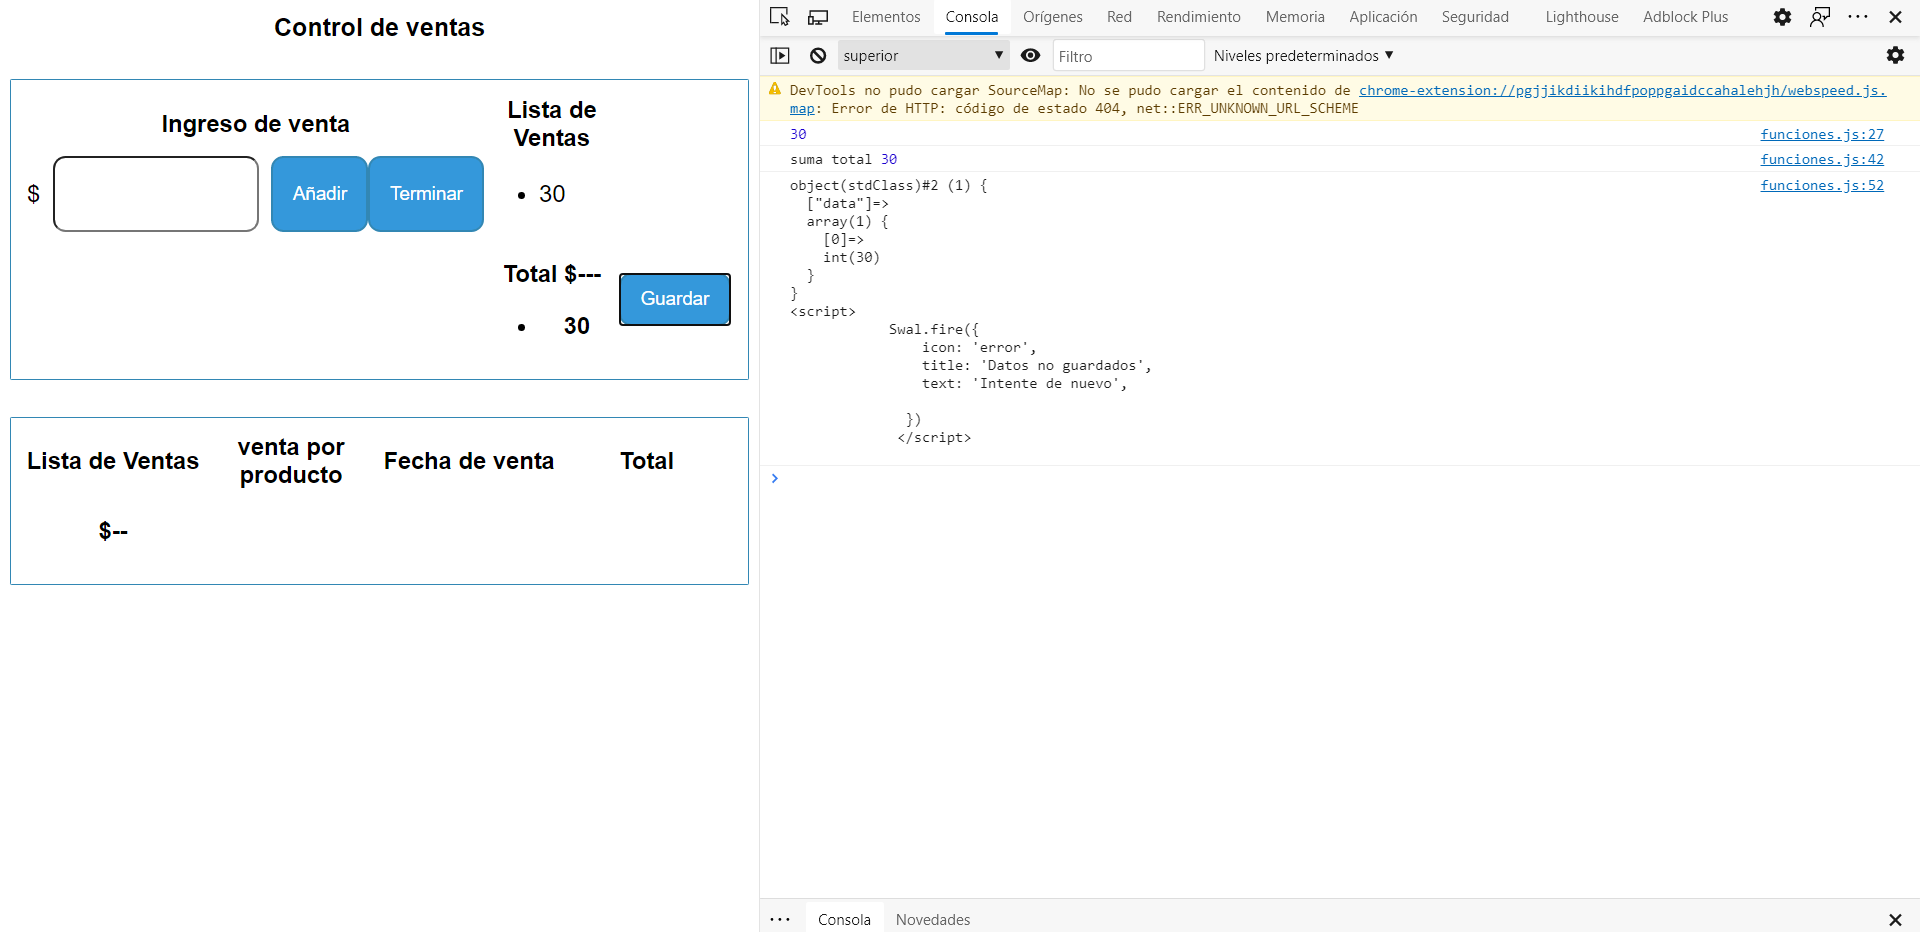Open the chrome-extension webspeed.js.map link
The height and width of the screenshot is (932, 1920).
click(x=1622, y=90)
